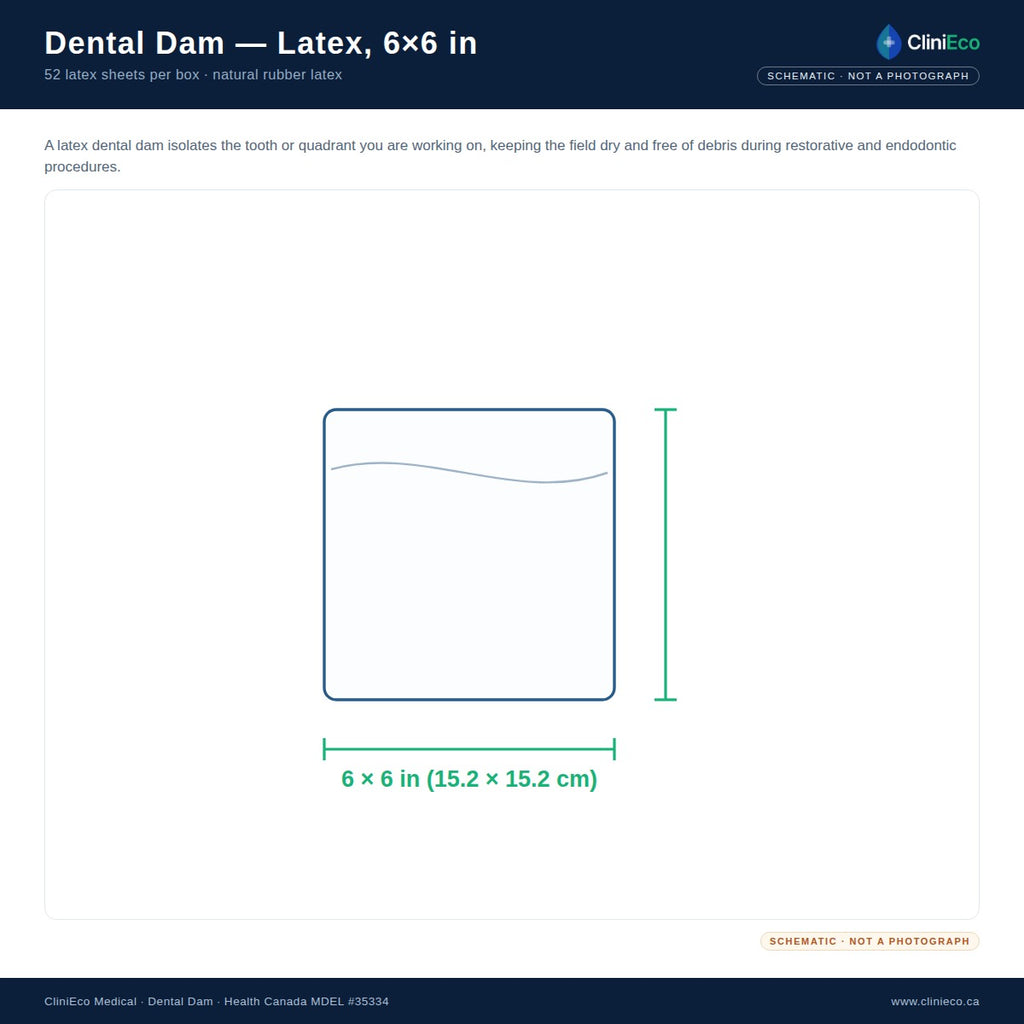Click the Health Canada MDEL #35334 footer text
Screen dimensions: 1024x1024
pos(306,1001)
